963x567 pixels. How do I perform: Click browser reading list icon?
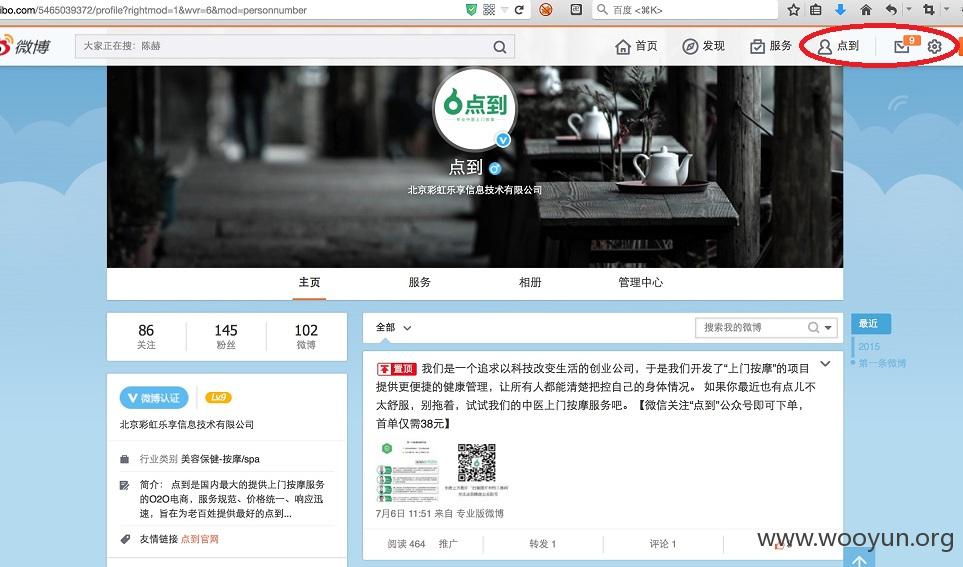816,9
